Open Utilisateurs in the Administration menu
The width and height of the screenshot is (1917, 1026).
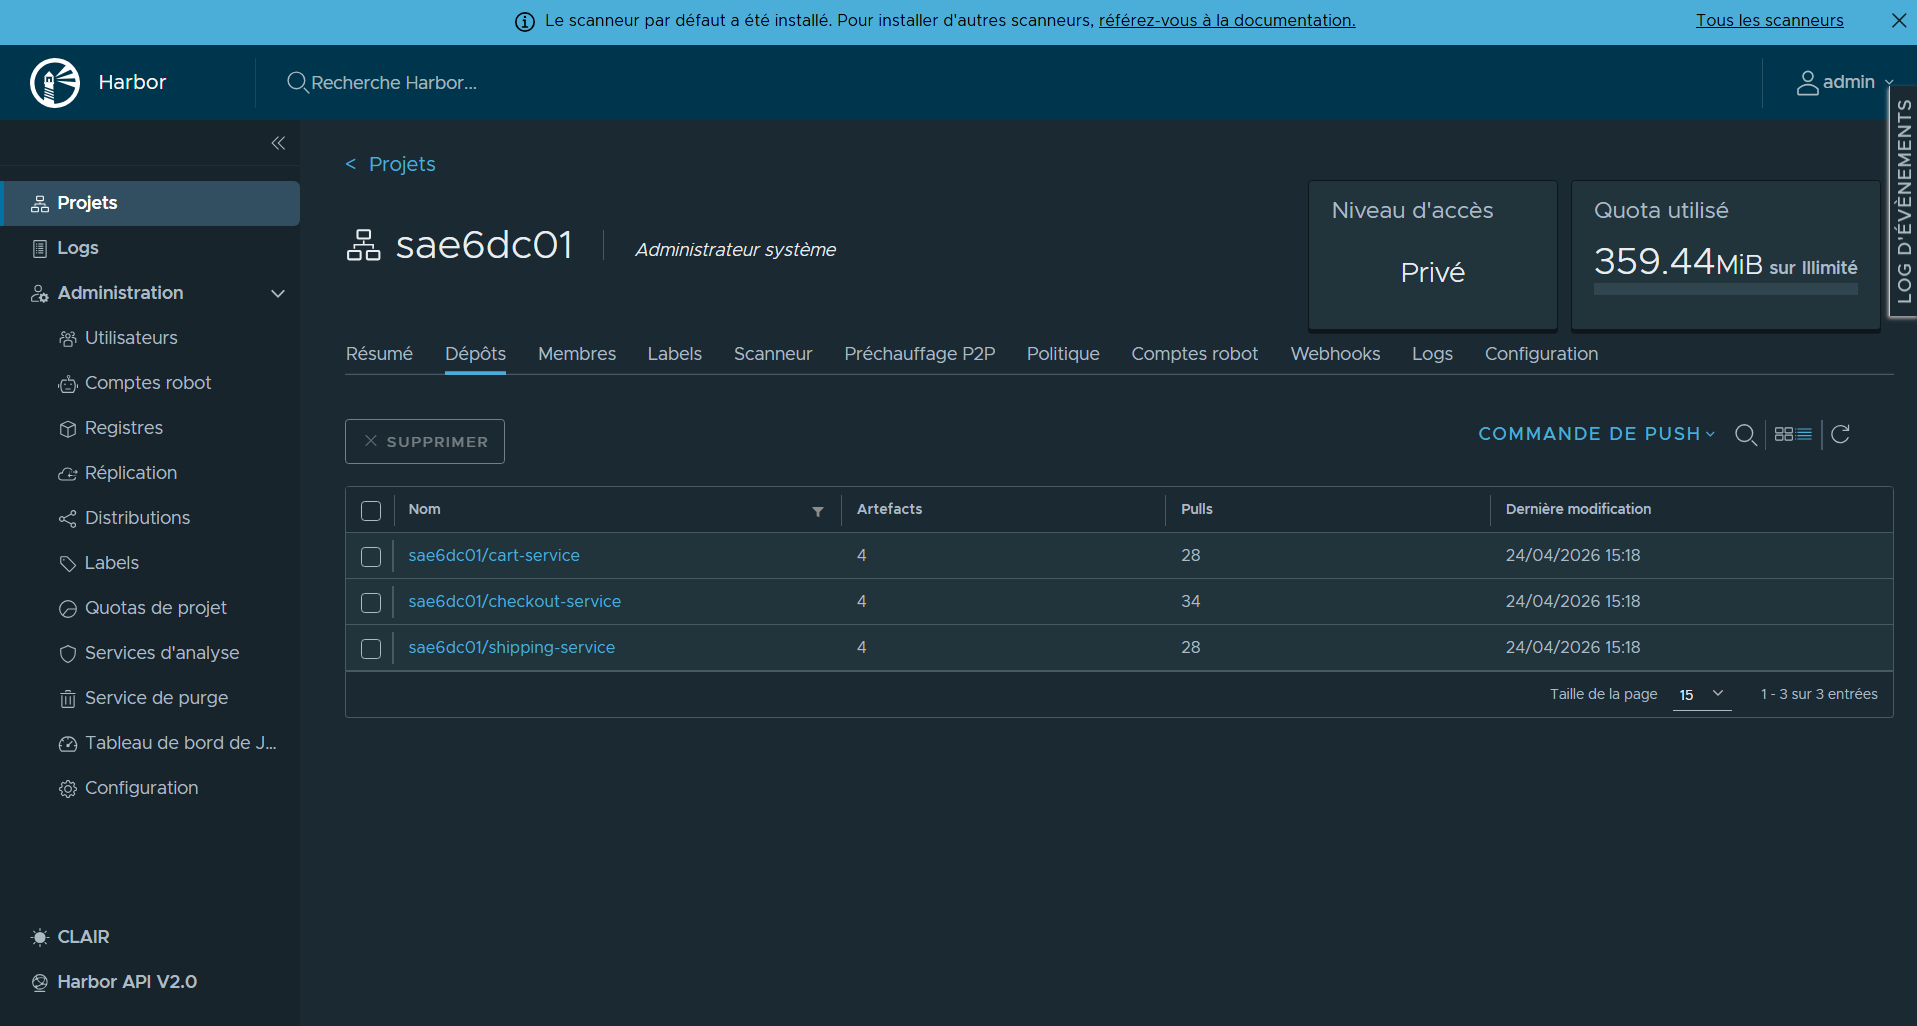tap(131, 338)
